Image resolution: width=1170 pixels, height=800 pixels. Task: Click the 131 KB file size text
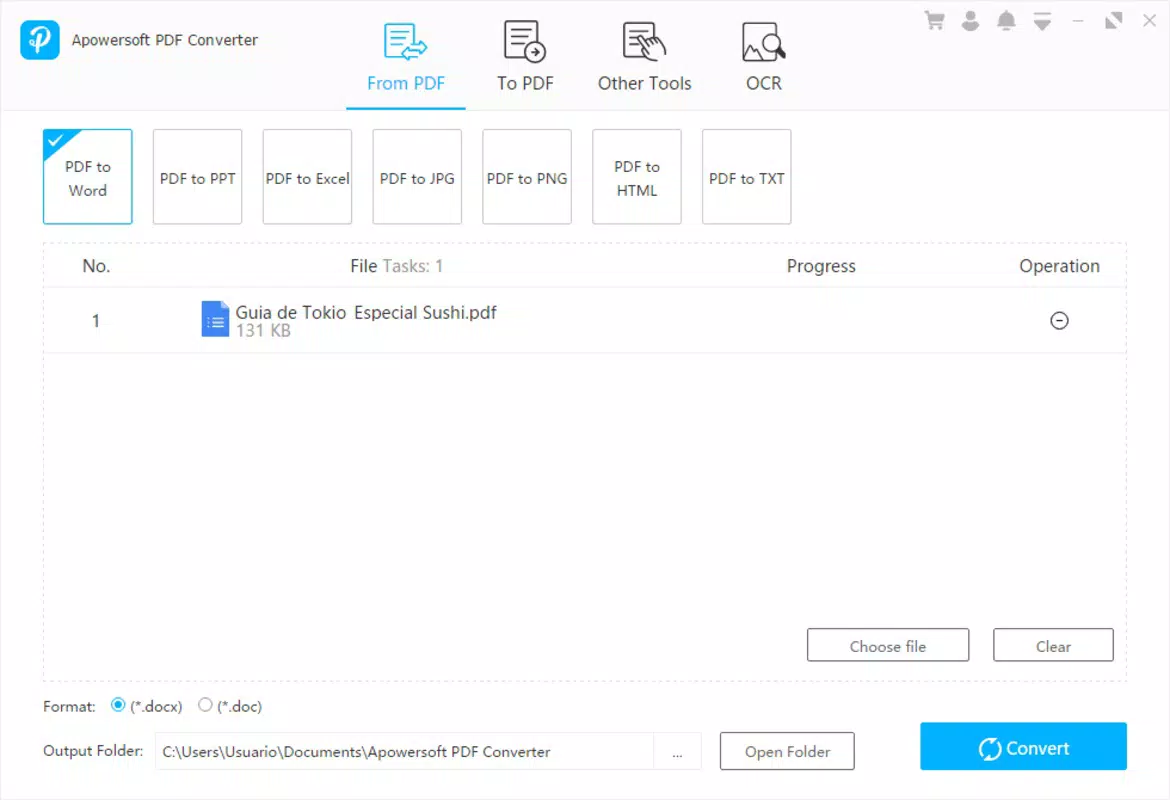pyautogui.click(x=263, y=331)
